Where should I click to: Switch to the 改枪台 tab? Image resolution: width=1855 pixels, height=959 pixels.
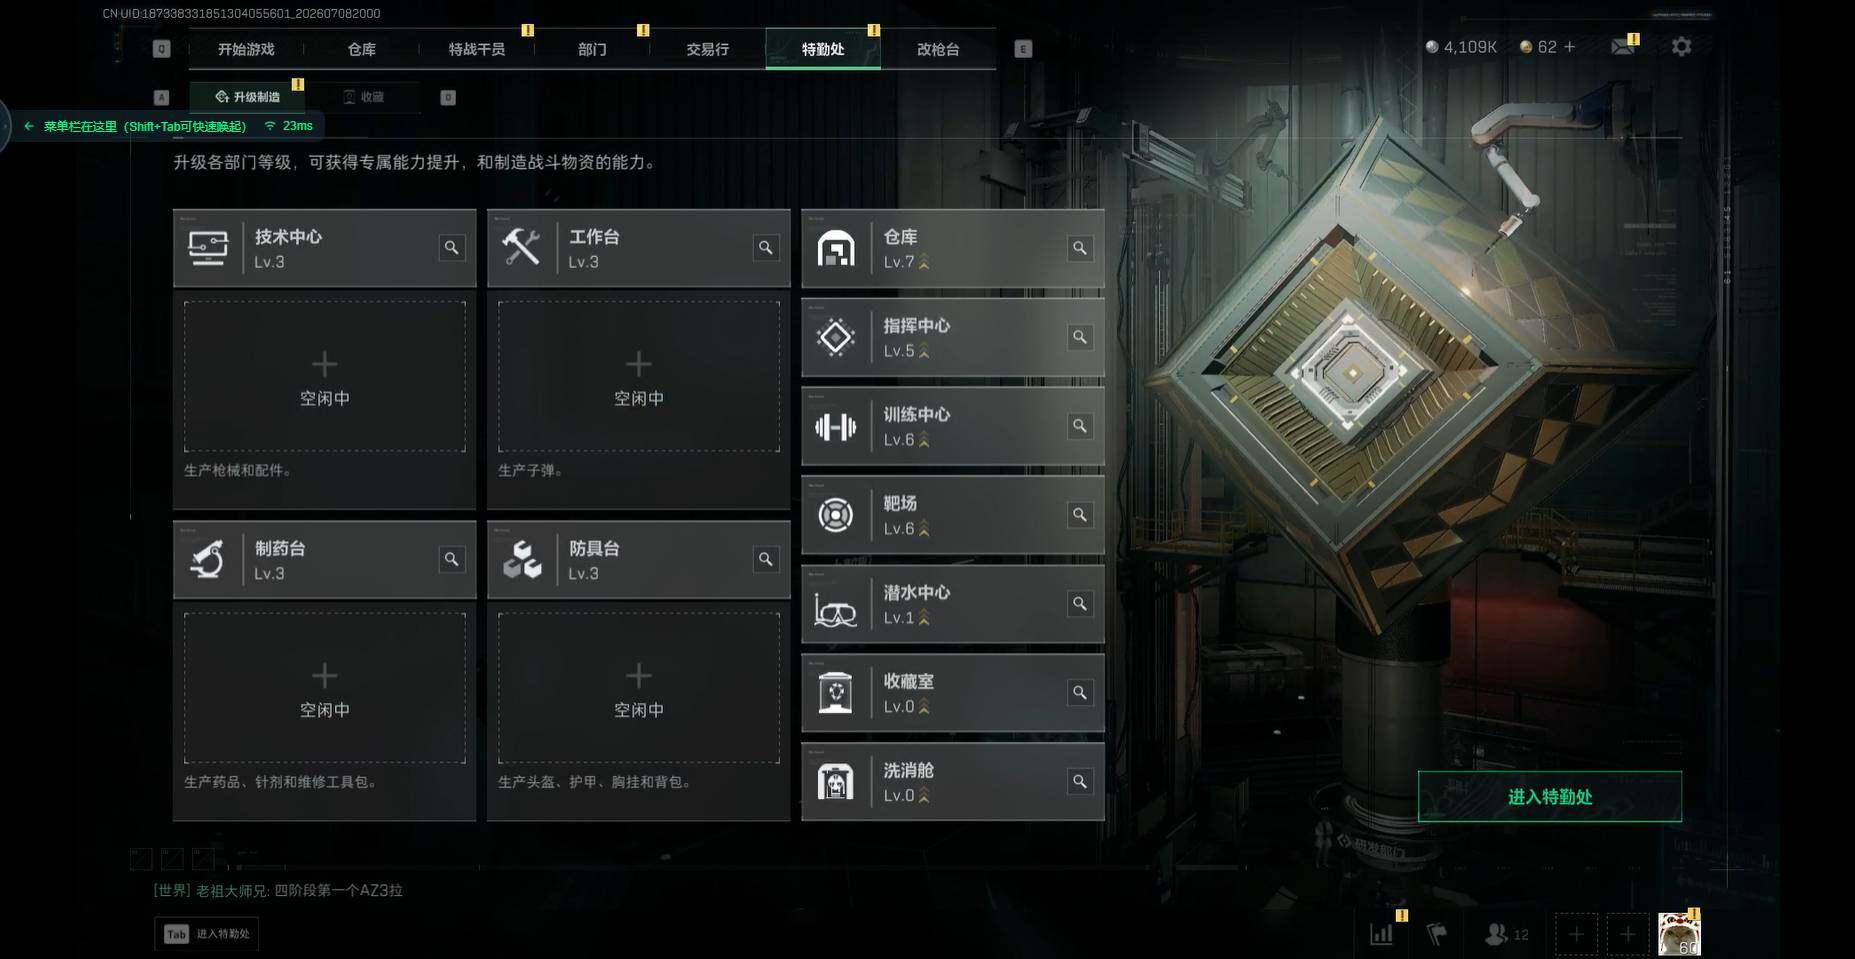pos(938,49)
